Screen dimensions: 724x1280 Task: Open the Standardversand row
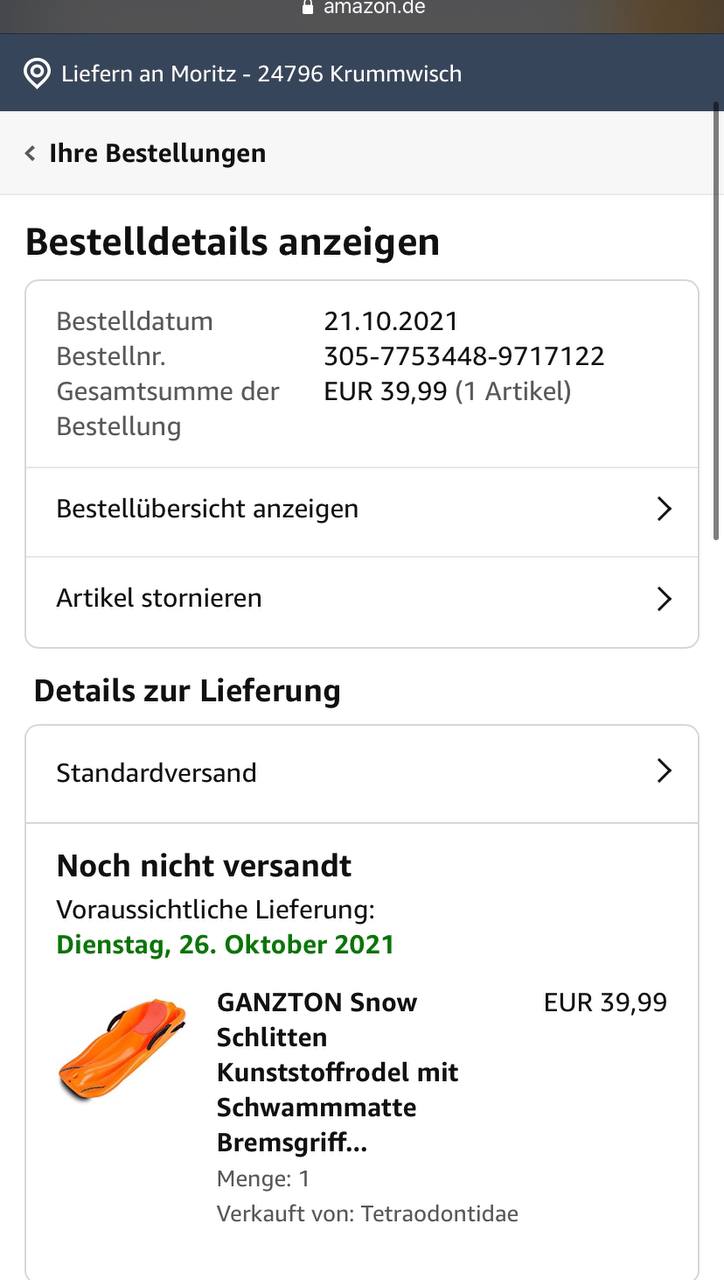click(x=362, y=774)
